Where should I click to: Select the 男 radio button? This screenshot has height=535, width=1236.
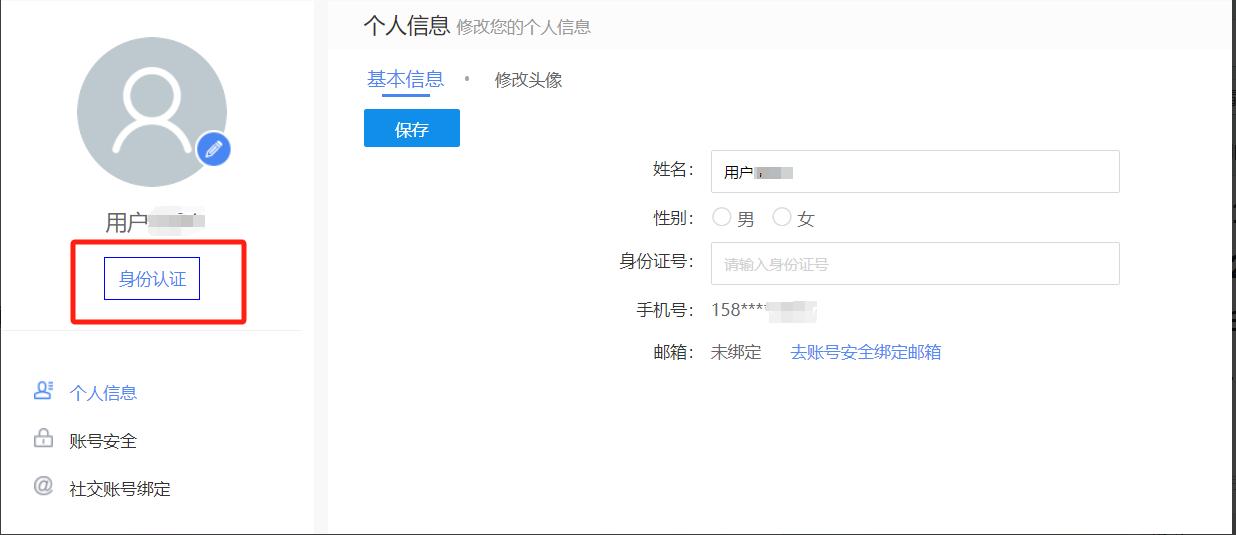click(x=722, y=217)
